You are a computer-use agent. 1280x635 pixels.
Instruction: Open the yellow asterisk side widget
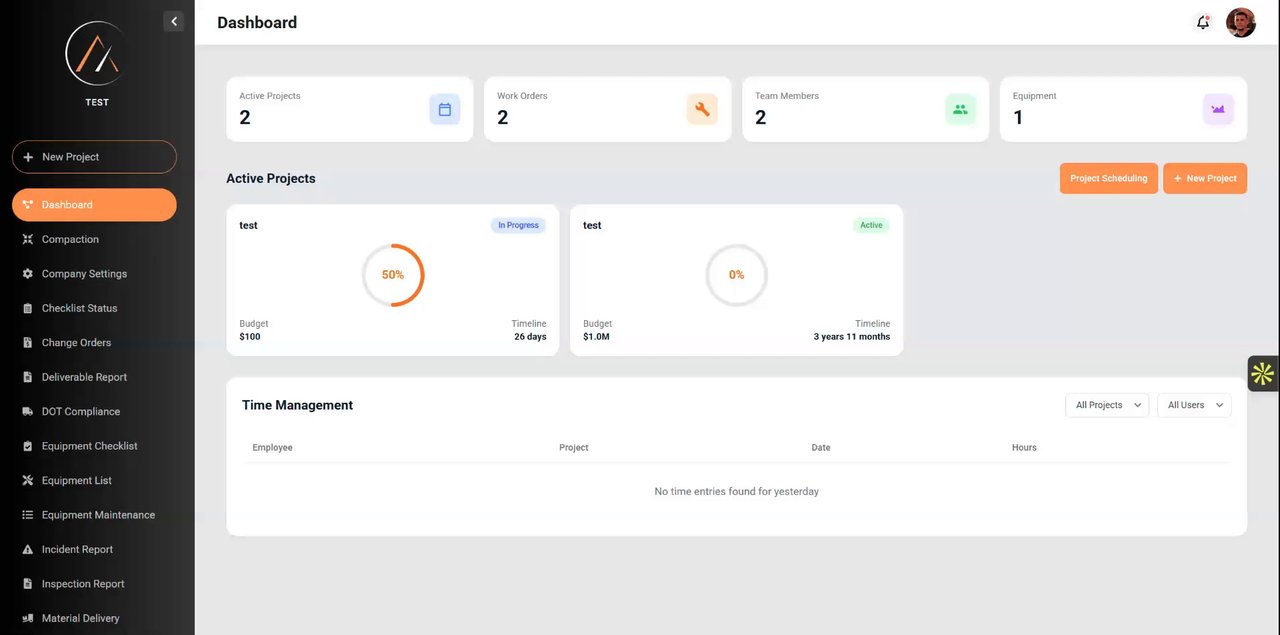[1263, 374]
